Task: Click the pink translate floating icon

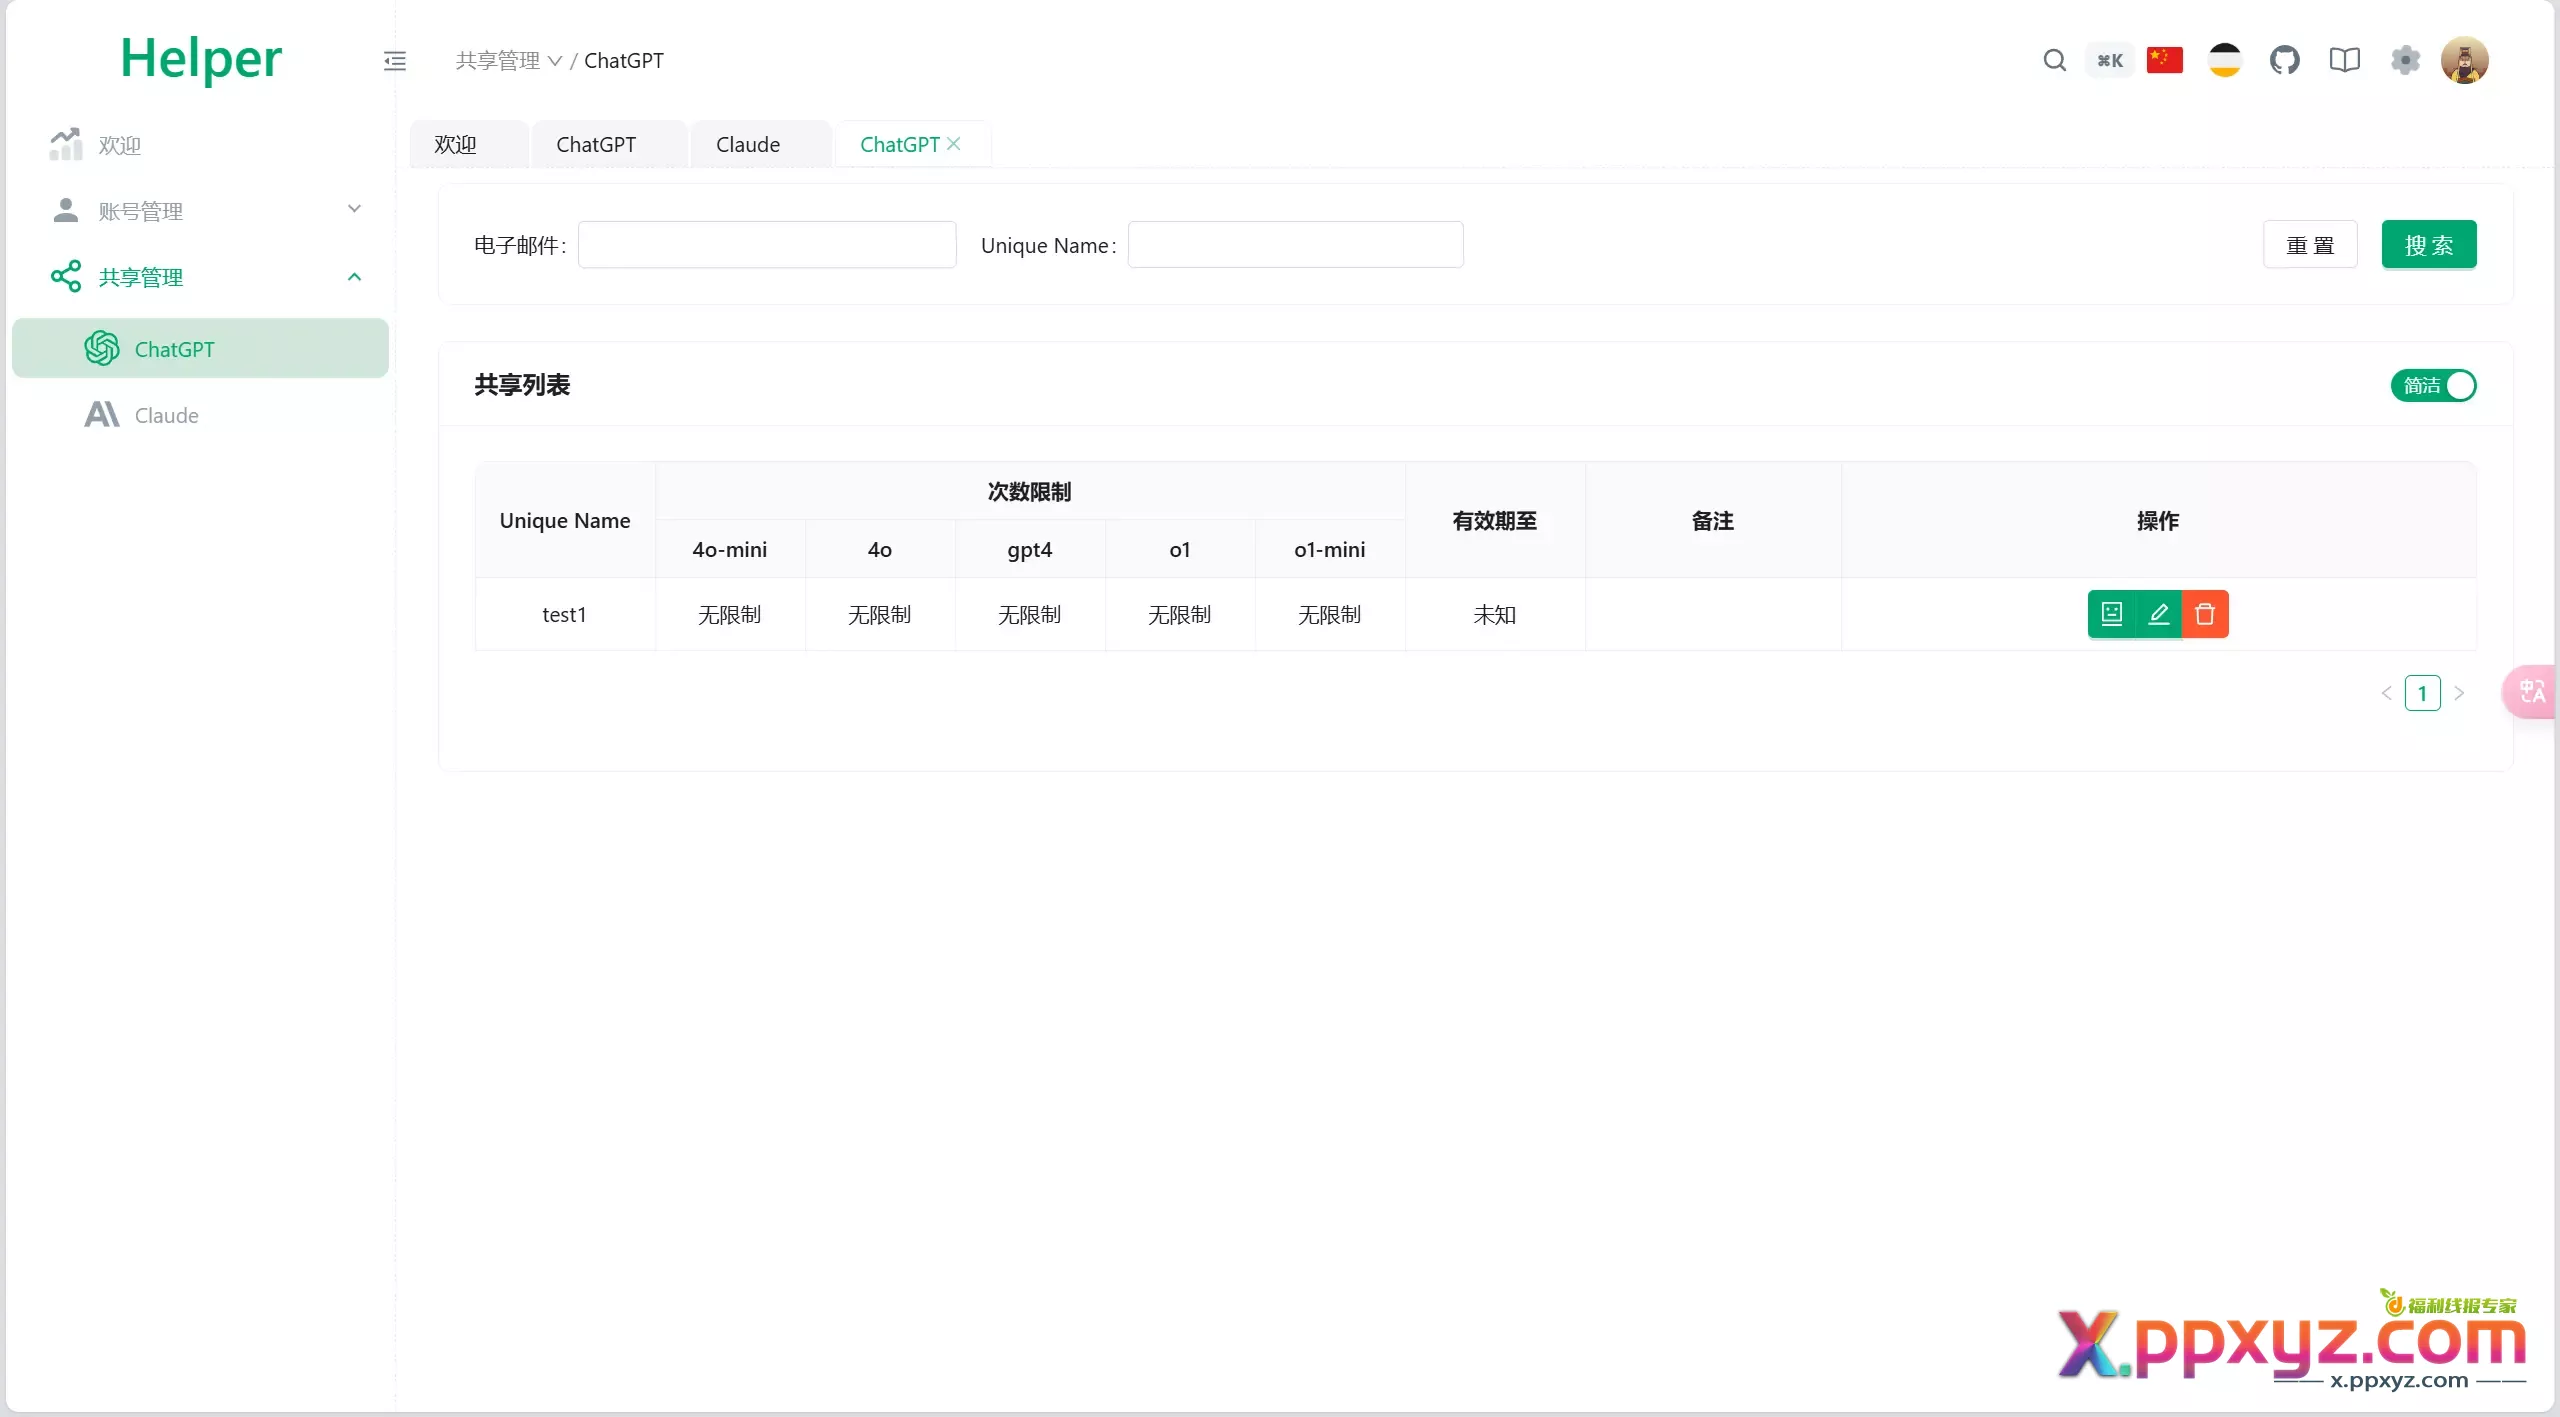Action: [x=2532, y=691]
